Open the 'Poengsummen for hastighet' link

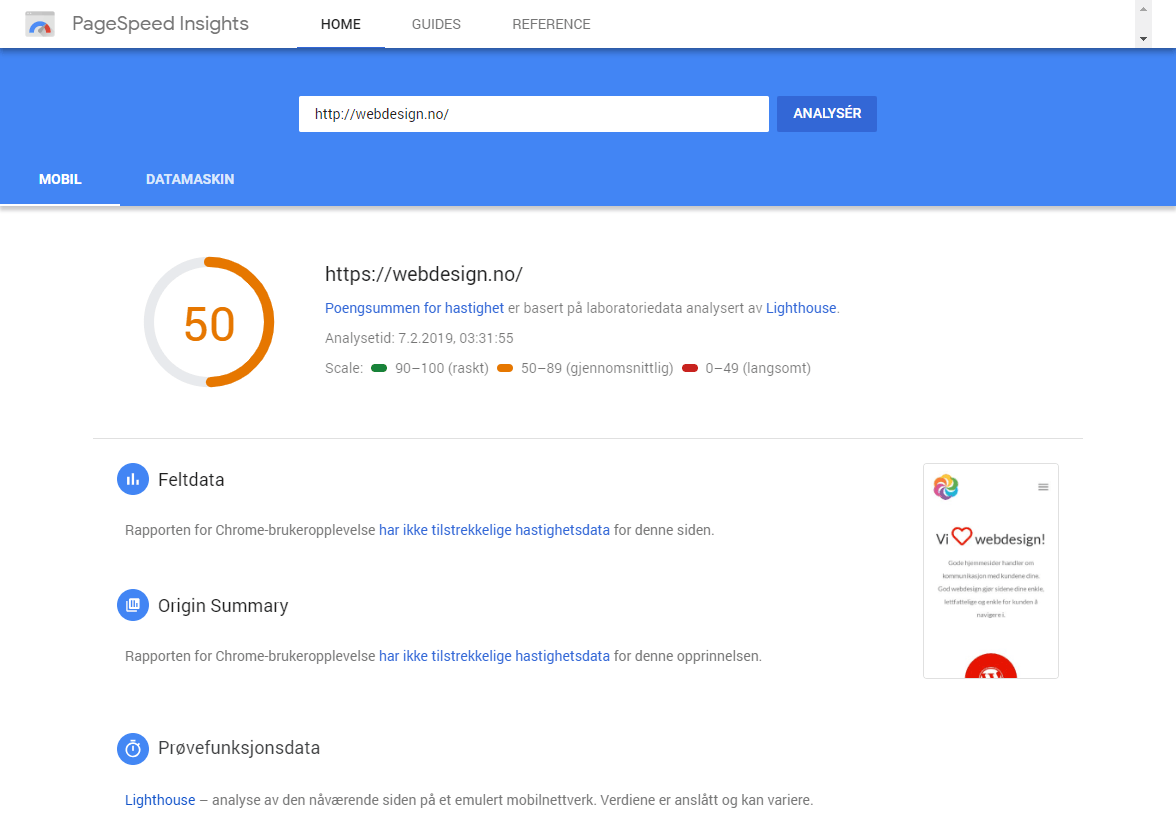coord(414,308)
